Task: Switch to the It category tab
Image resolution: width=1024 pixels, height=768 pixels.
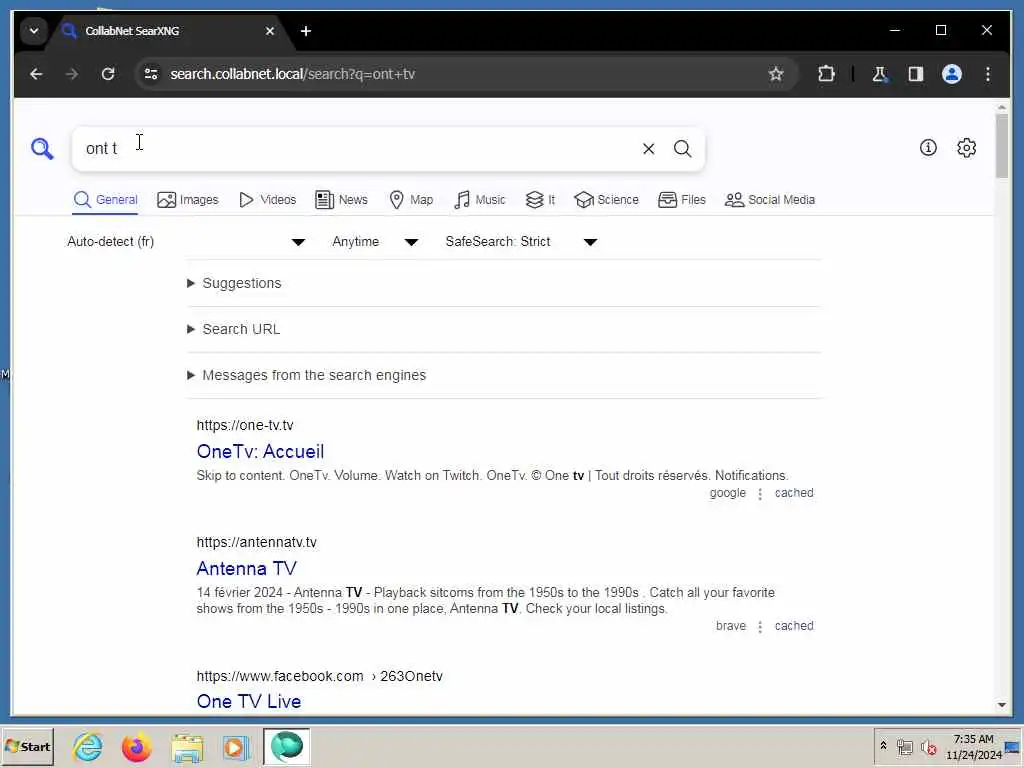Action: [540, 200]
